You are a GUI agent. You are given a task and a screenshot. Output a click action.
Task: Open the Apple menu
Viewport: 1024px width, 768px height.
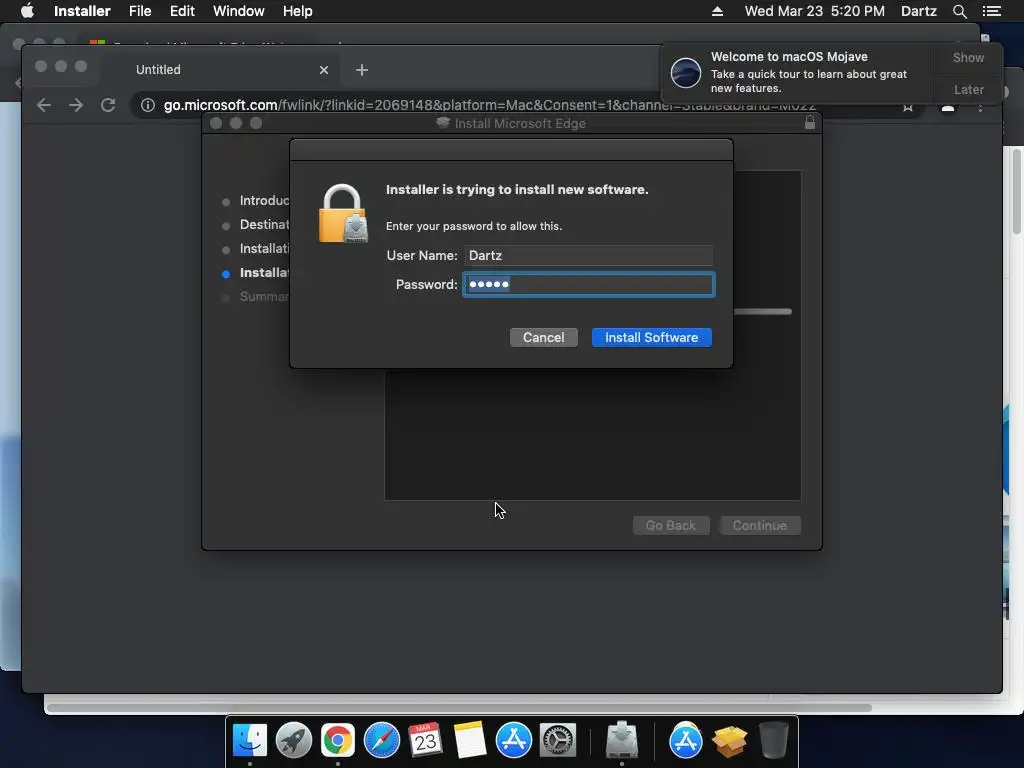coord(27,11)
